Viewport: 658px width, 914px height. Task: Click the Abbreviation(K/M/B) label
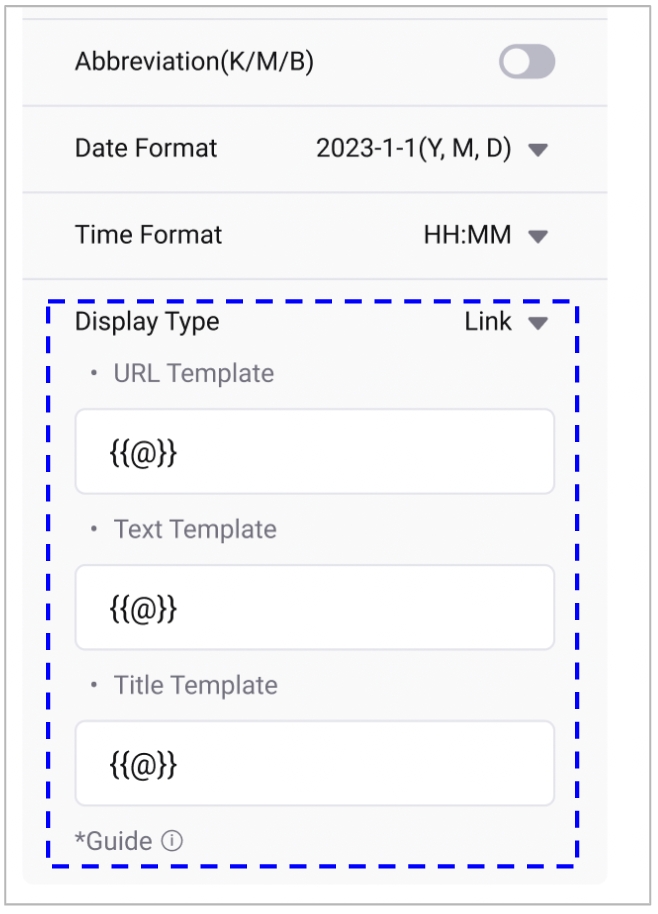[x=194, y=62]
